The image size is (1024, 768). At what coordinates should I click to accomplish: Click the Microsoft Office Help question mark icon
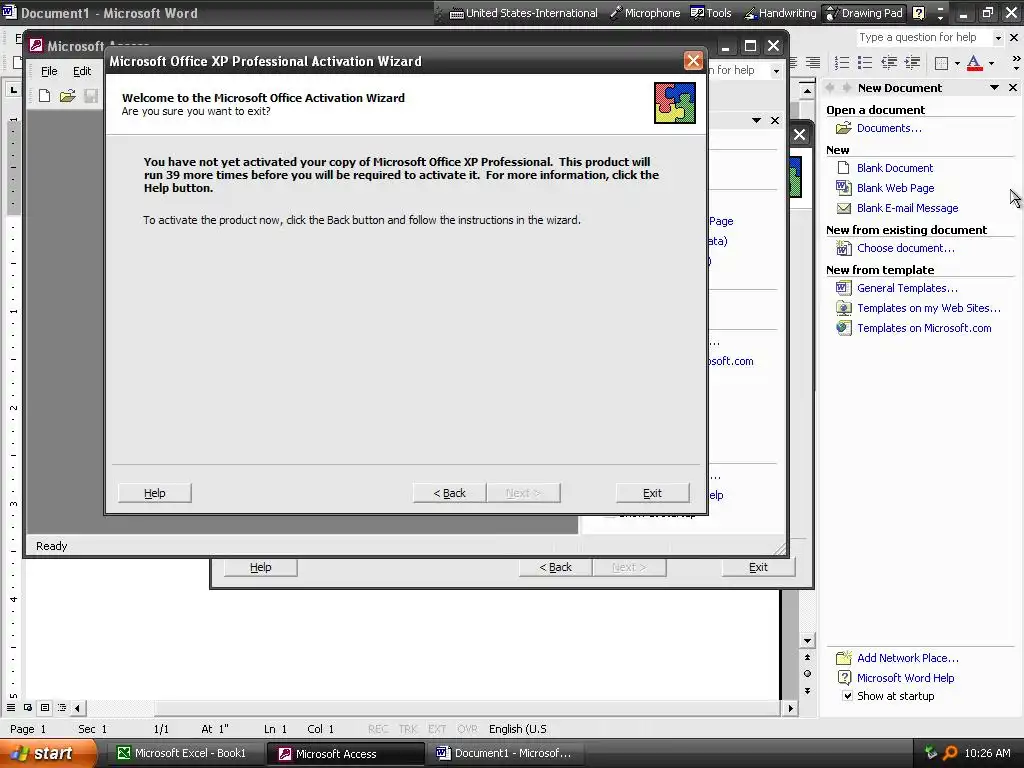coord(918,13)
